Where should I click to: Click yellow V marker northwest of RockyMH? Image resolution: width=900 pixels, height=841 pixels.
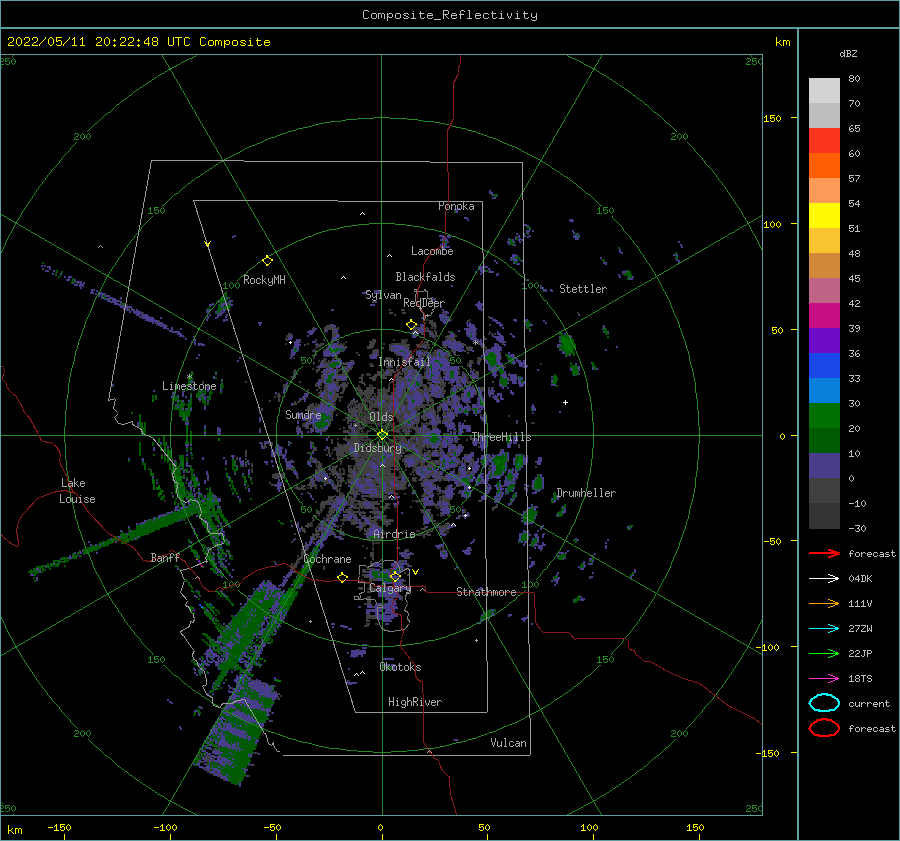(x=208, y=244)
